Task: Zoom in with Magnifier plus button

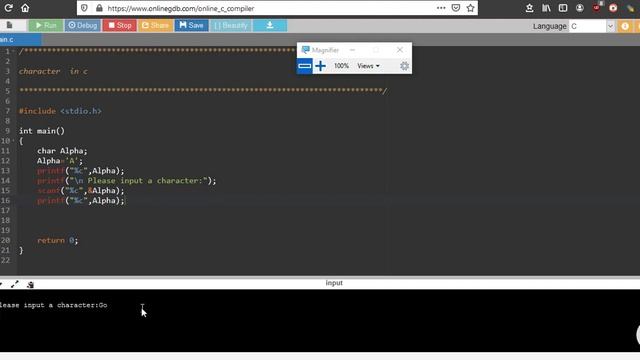Action: pos(320,66)
